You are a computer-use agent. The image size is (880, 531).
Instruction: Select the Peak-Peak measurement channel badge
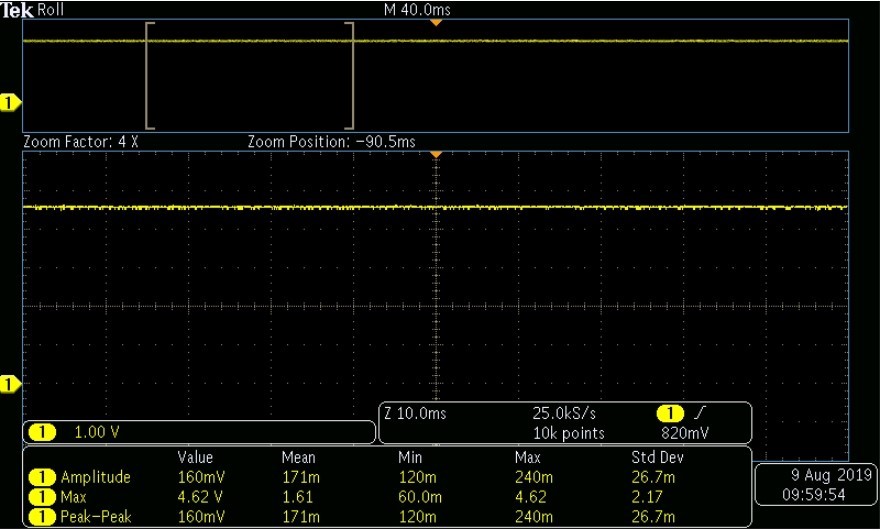point(42,517)
